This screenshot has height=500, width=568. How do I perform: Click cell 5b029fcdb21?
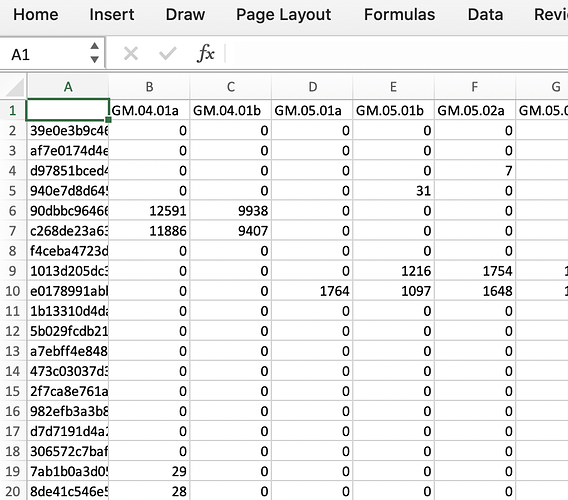68,331
